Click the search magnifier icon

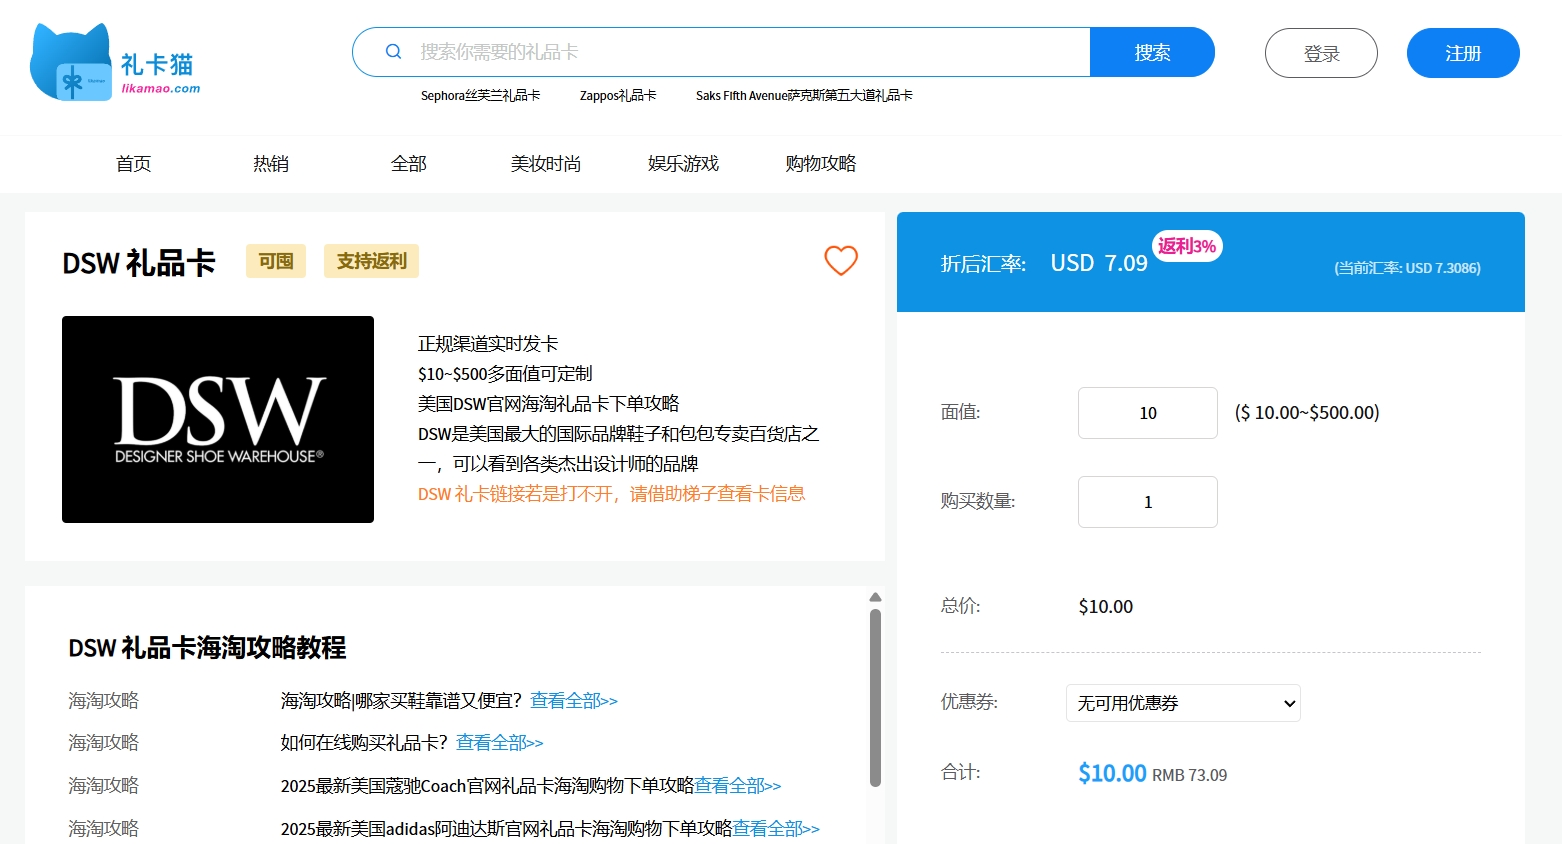pyautogui.click(x=393, y=52)
